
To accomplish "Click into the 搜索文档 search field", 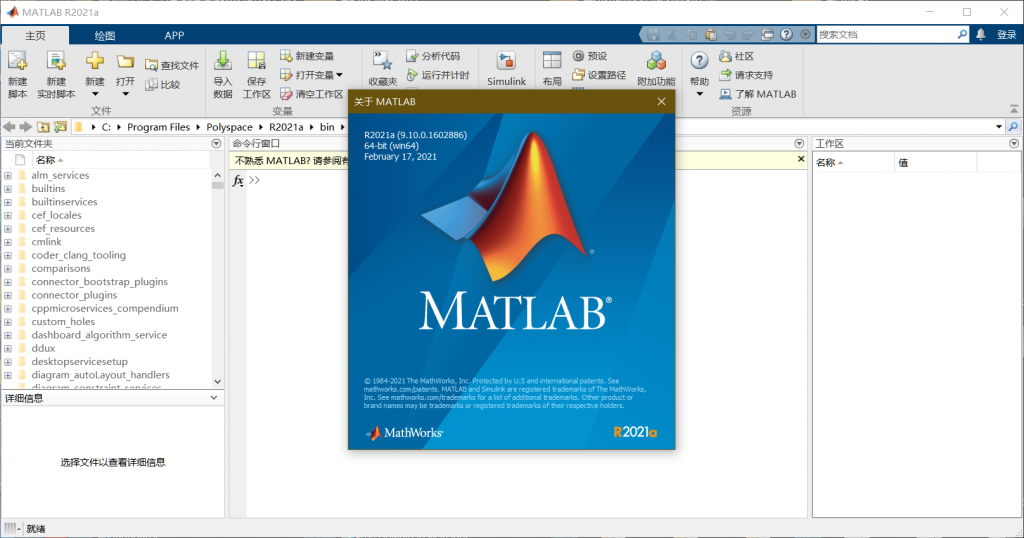I will point(886,35).
